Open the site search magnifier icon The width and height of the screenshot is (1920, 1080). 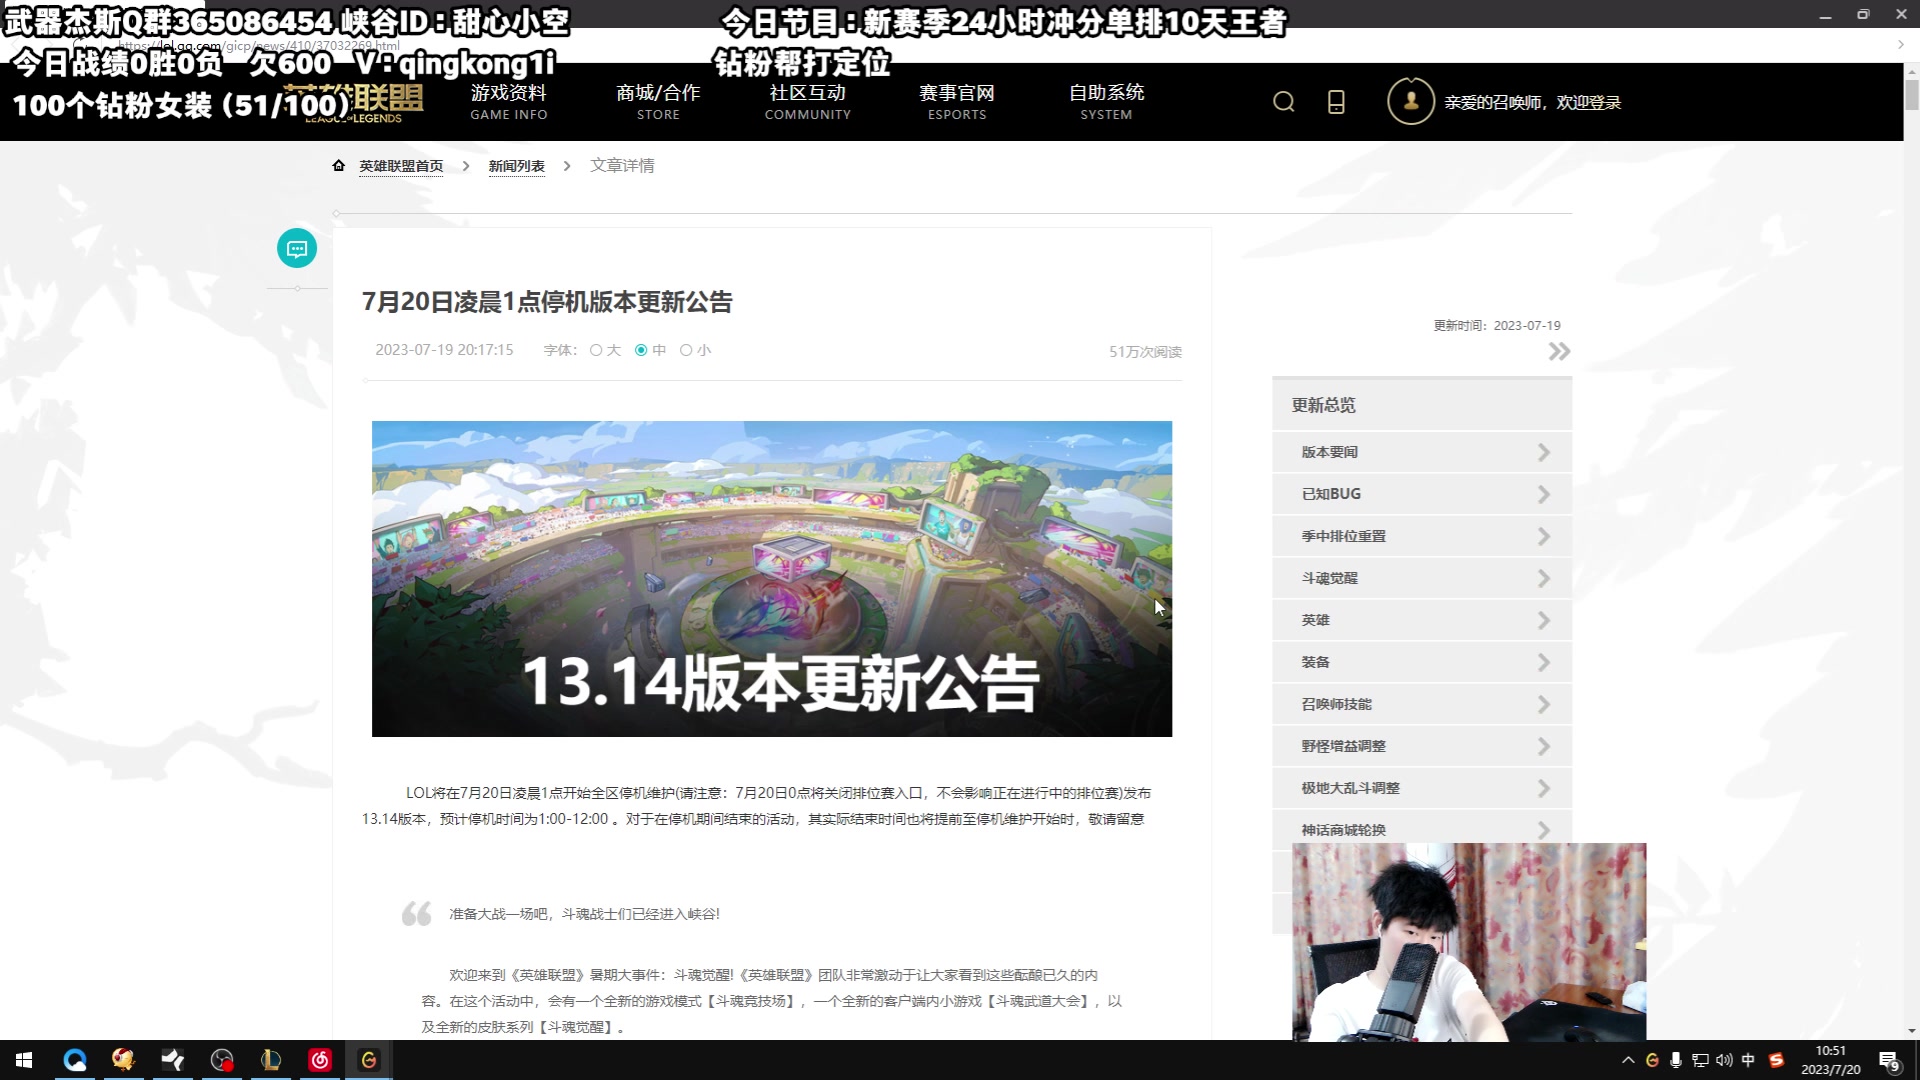1284,102
